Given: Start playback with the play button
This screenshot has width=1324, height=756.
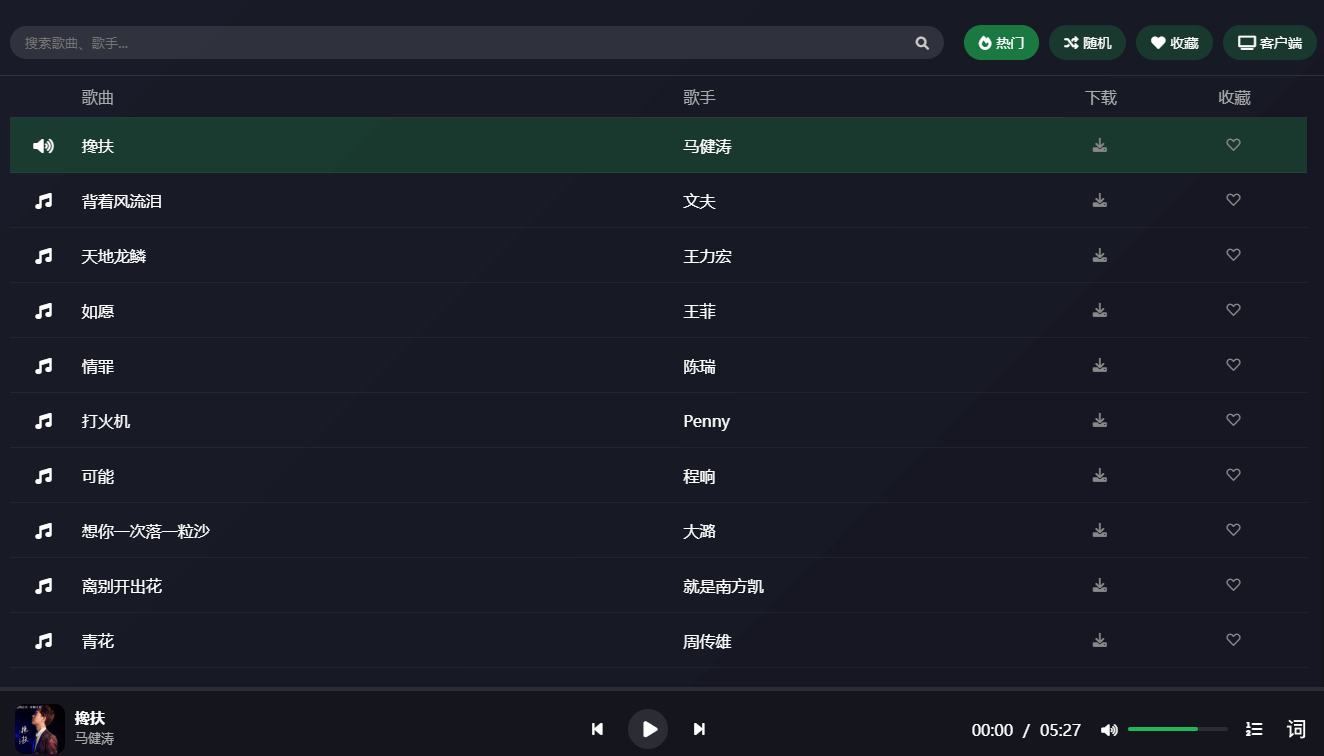Looking at the screenshot, I should [x=648, y=729].
